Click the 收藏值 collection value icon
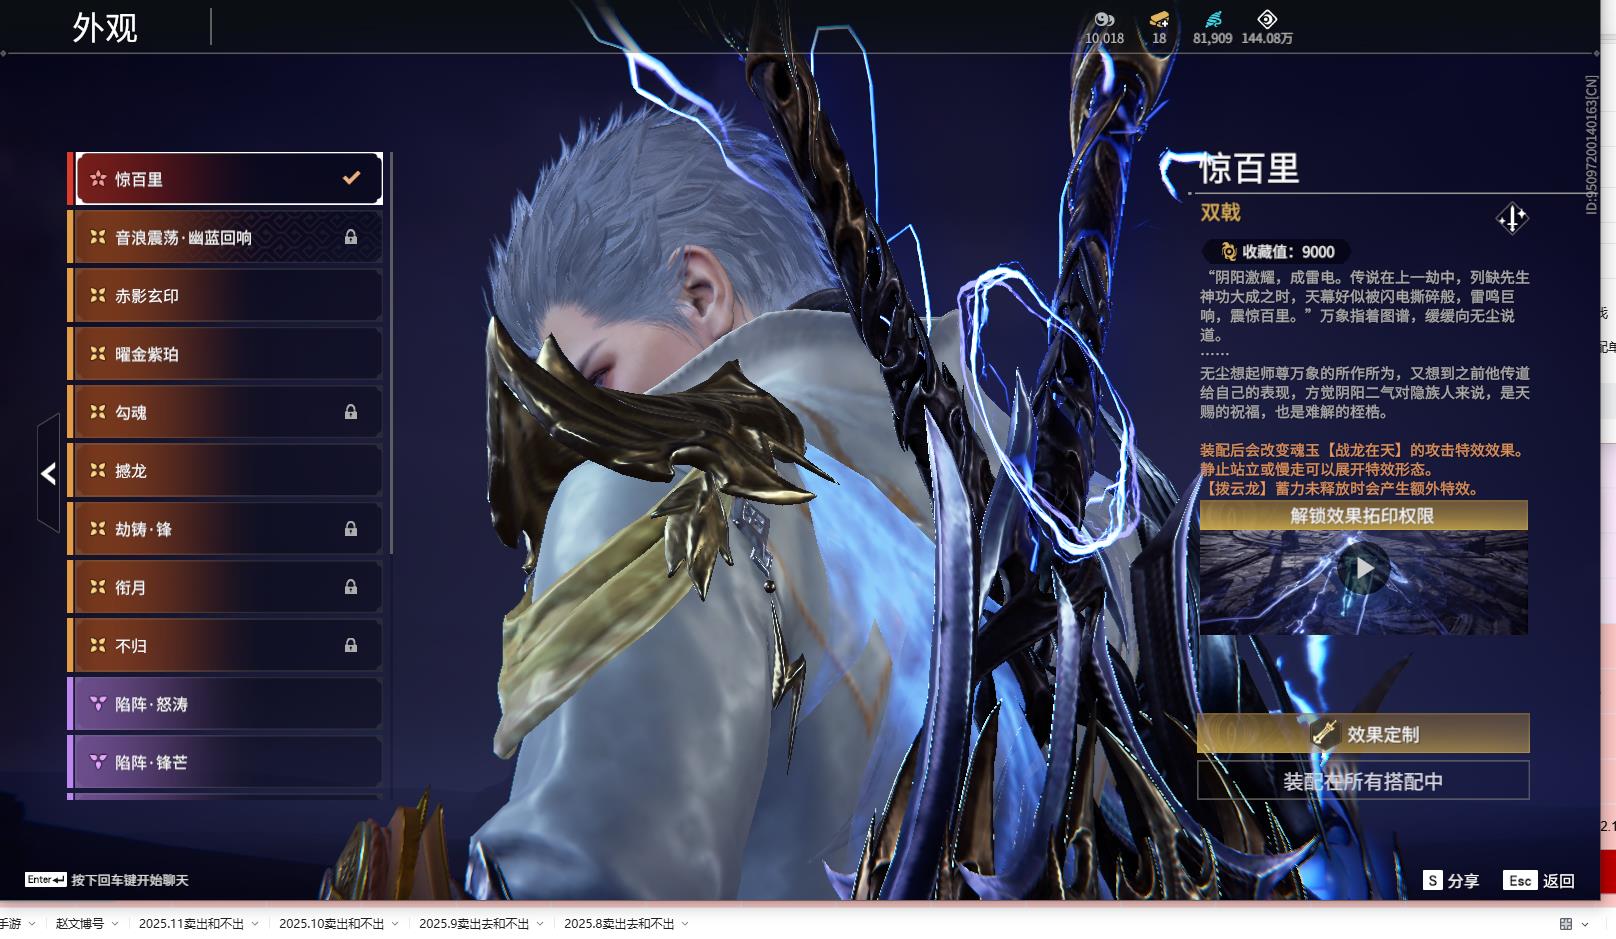The width and height of the screenshot is (1616, 939). pos(1228,252)
